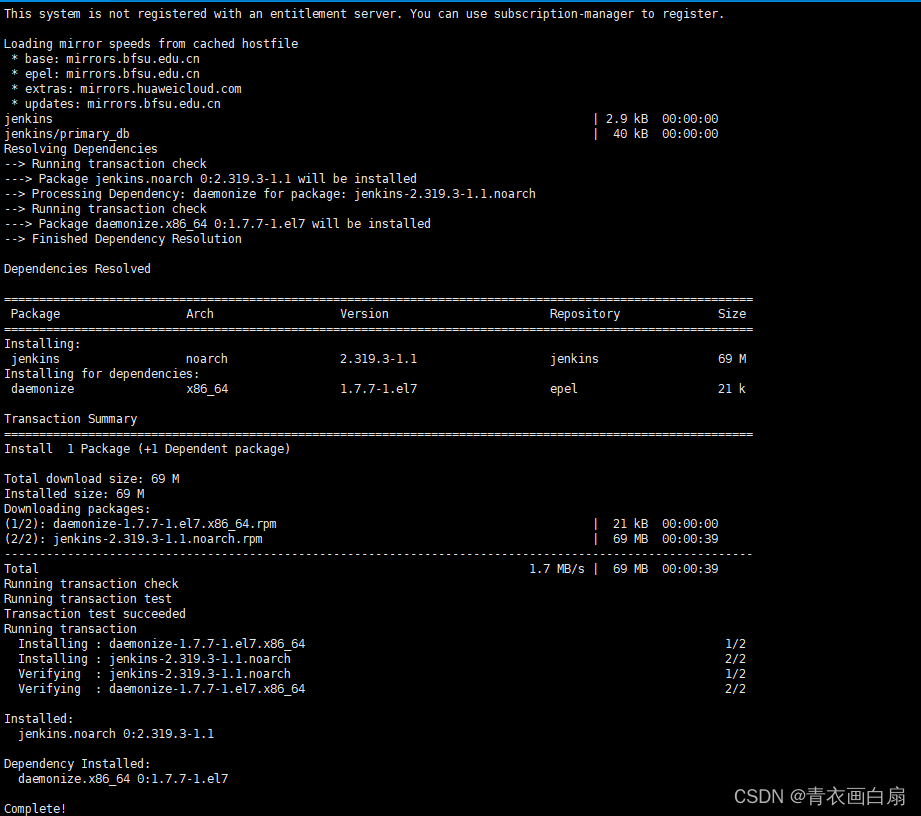Click 'daemonize' in the package table

click(42, 389)
